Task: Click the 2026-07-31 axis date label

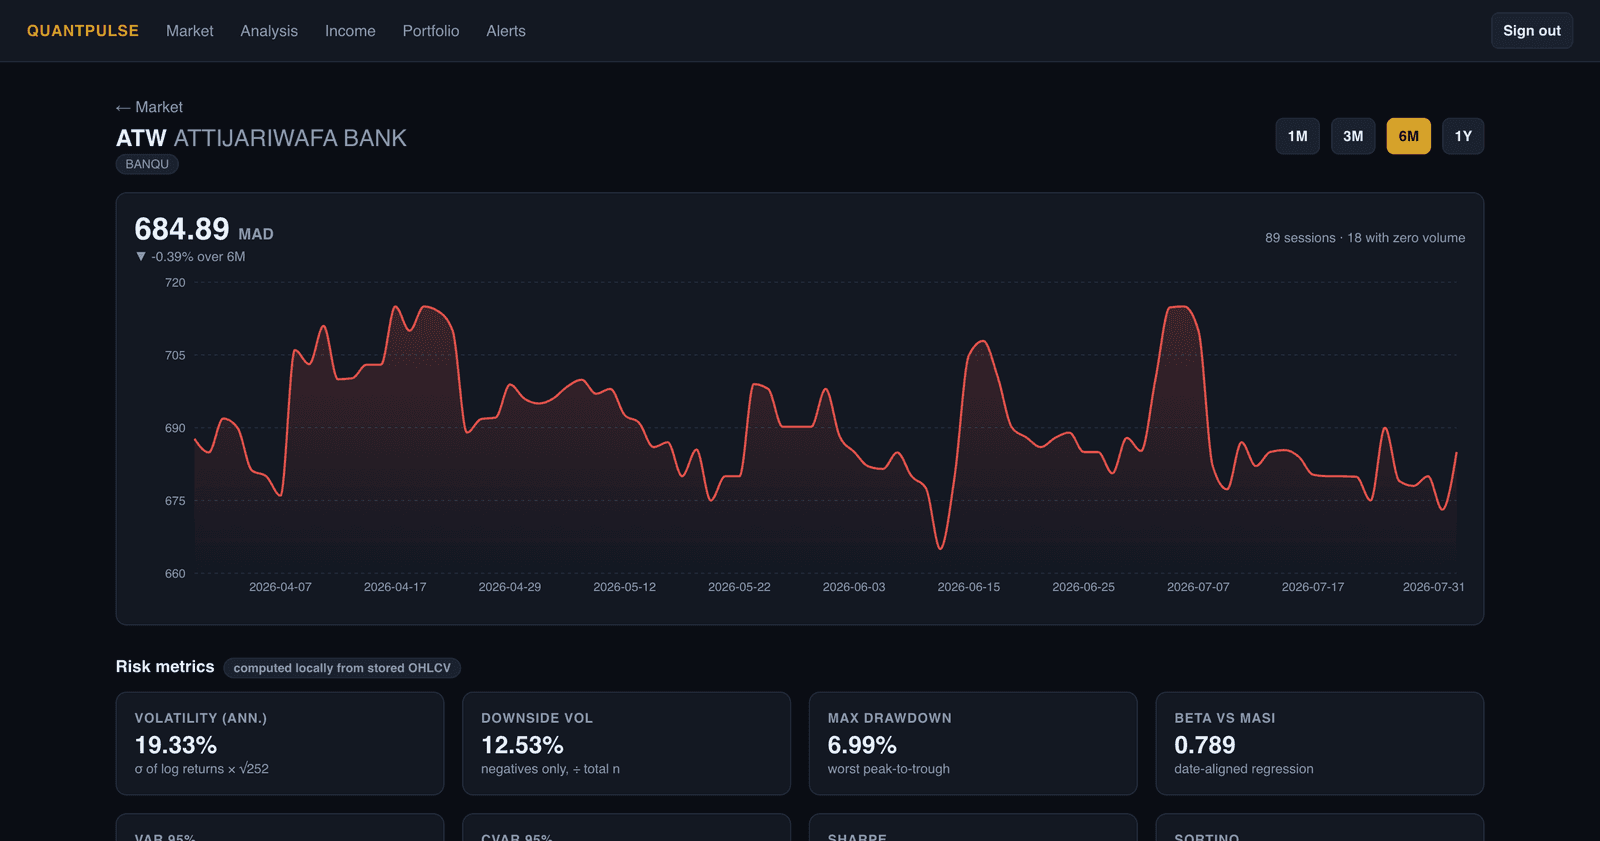Action: pos(1434,587)
